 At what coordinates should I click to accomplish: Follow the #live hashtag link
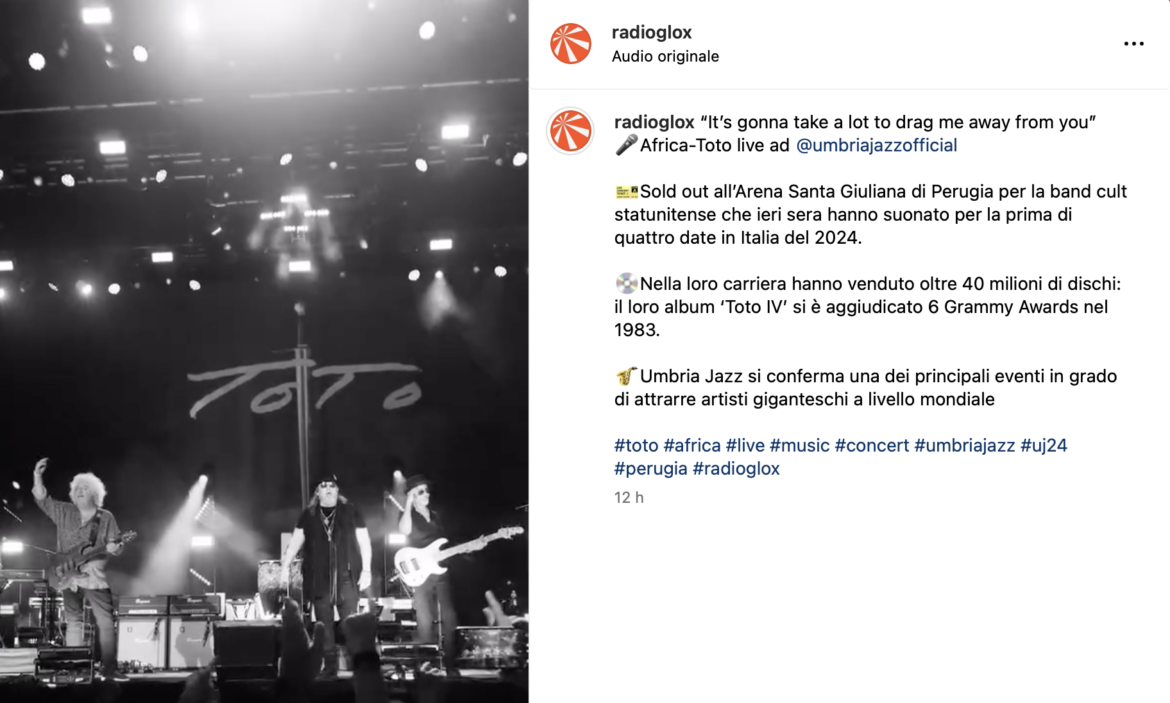tap(745, 446)
